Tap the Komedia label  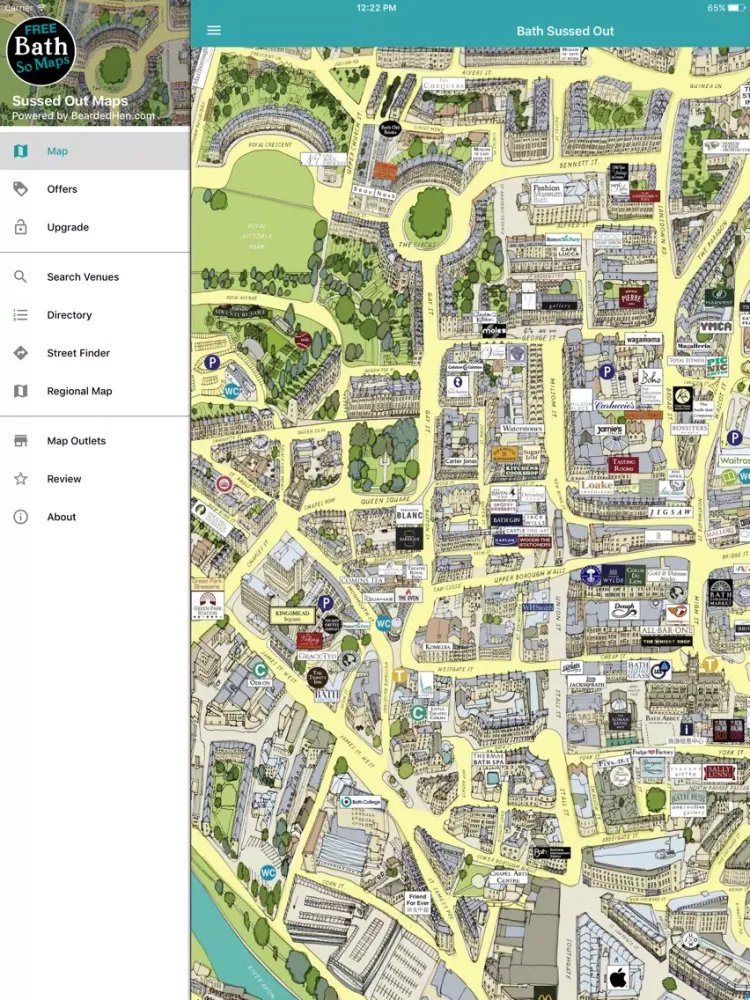(438, 647)
